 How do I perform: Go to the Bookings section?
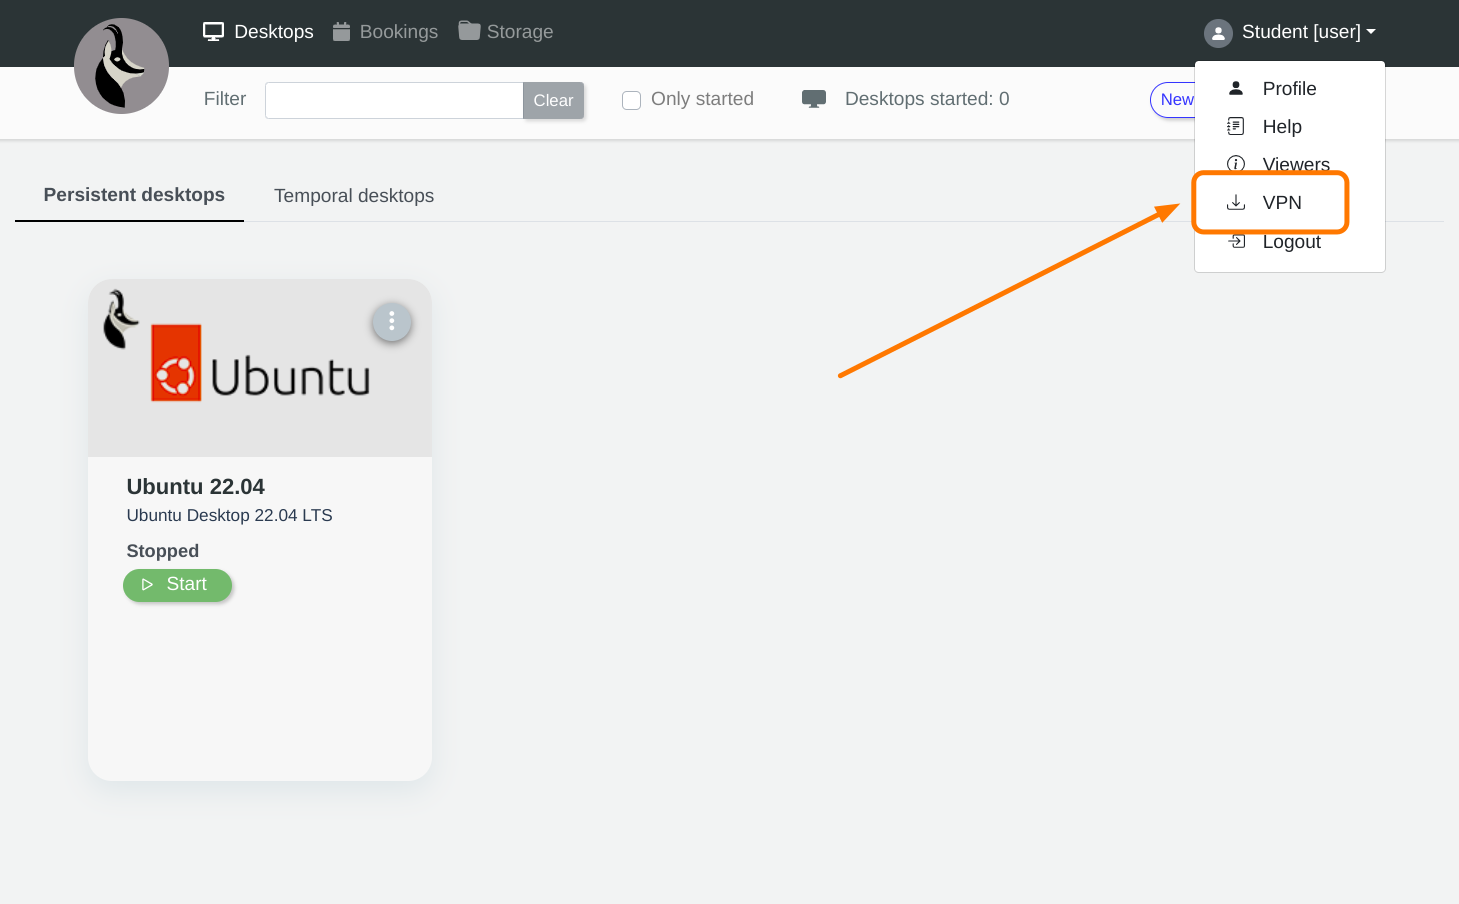385,32
